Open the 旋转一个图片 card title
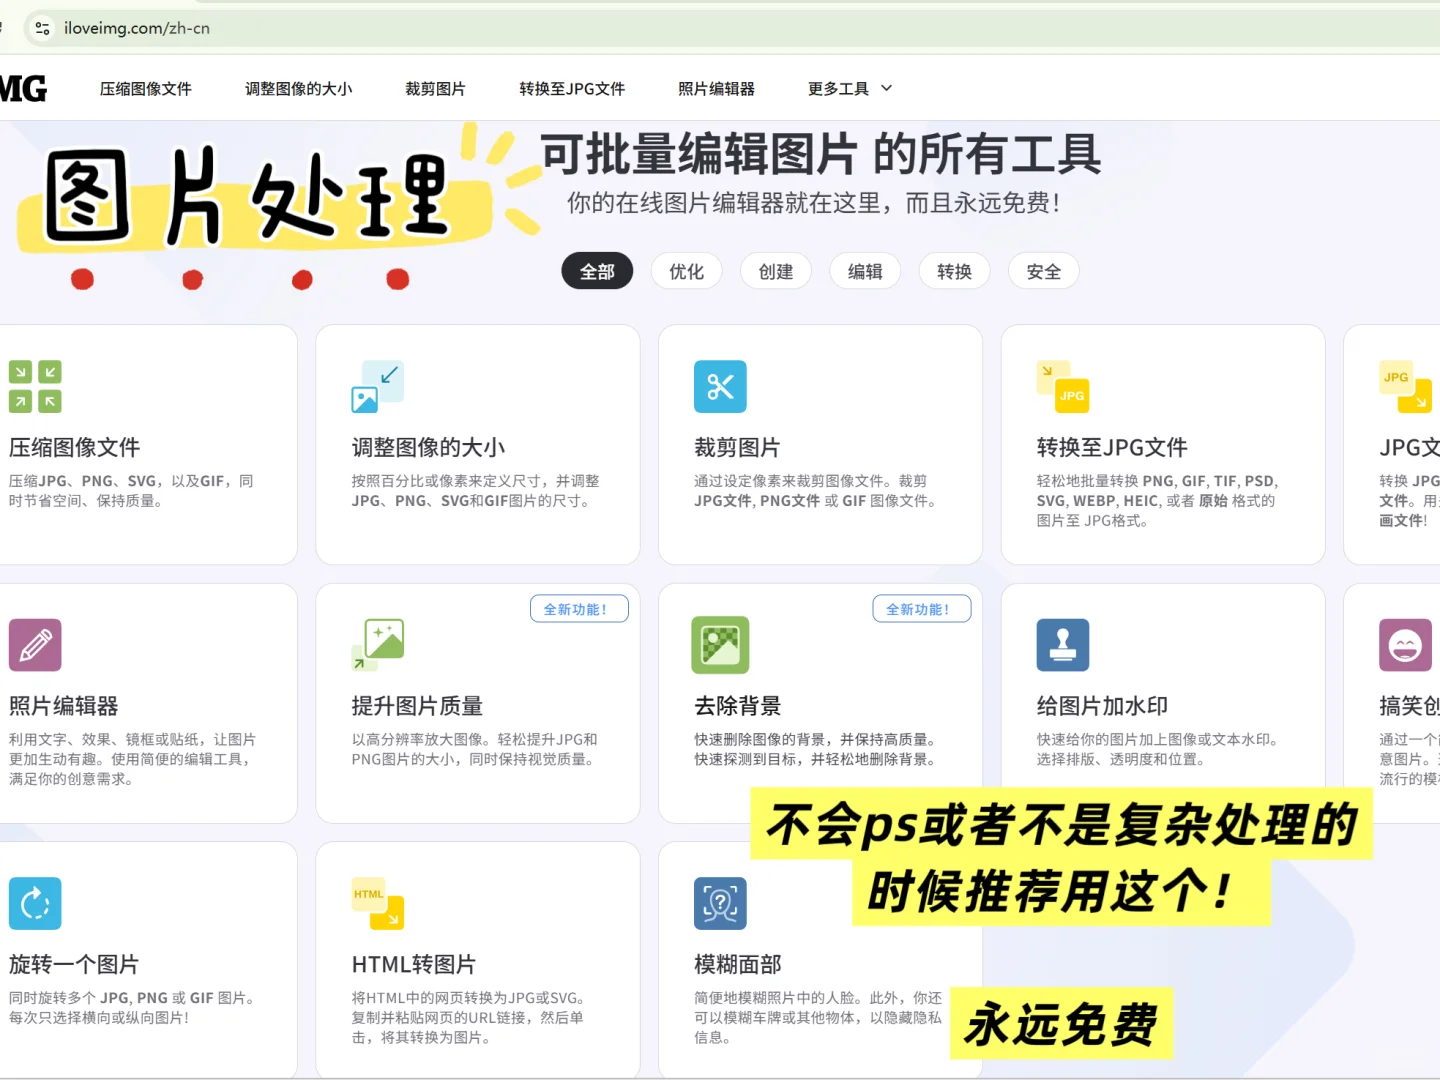This screenshot has height=1080, width=1440. [x=74, y=965]
